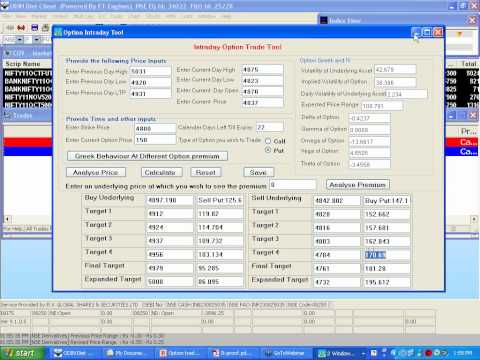Select the Put option type radio button
This screenshot has height=360, width=480.
pyautogui.click(x=268, y=150)
